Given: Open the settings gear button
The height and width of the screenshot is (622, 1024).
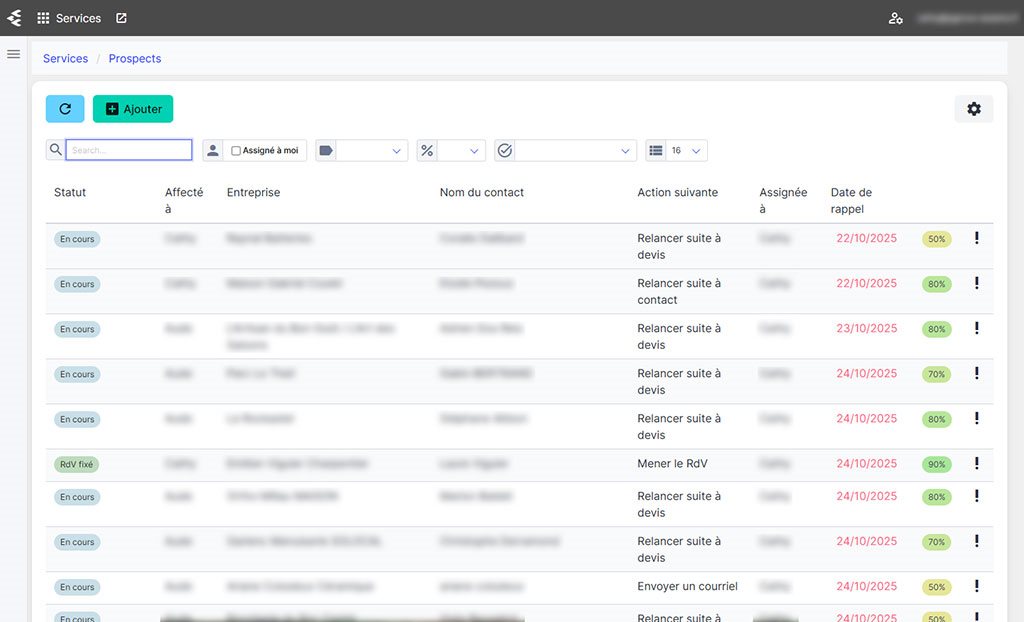Looking at the screenshot, I should click(x=973, y=109).
